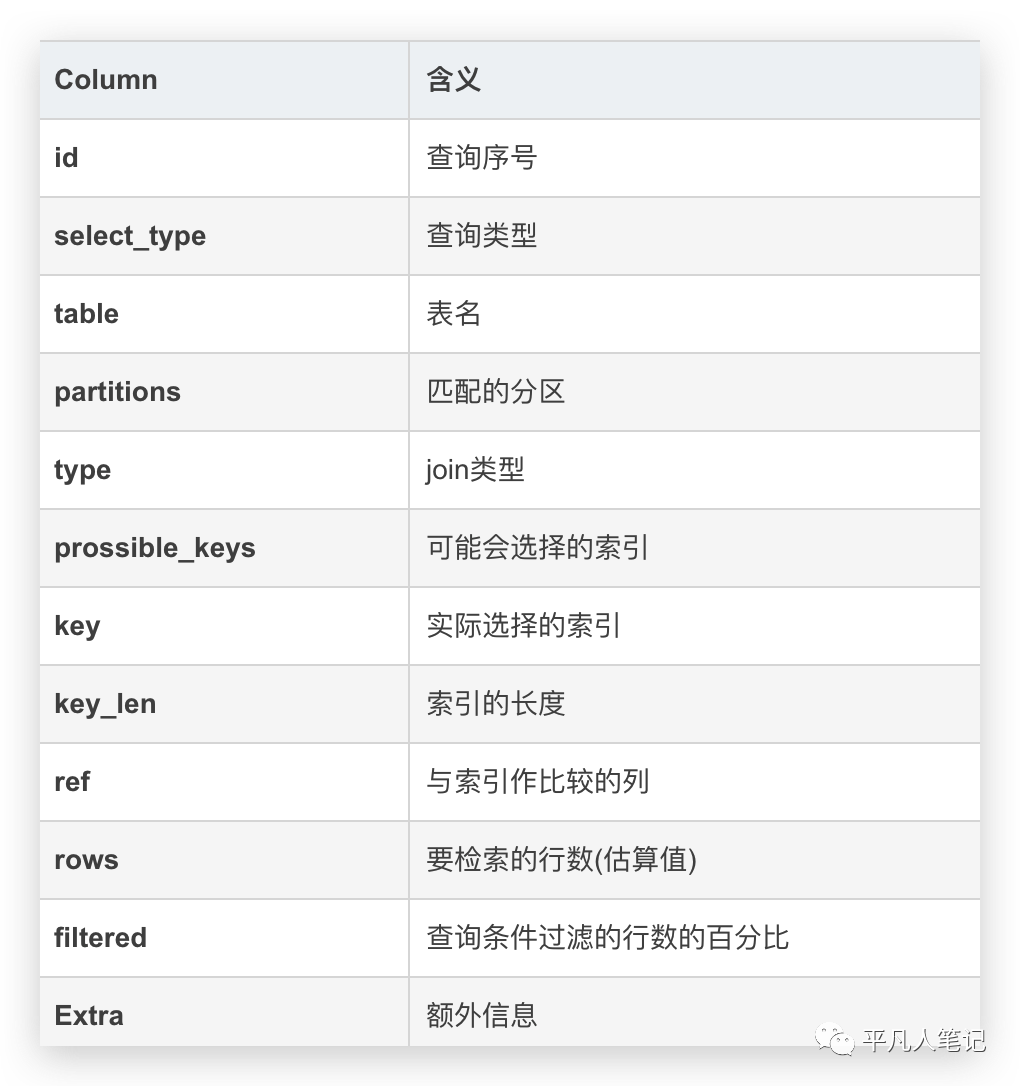This screenshot has width=1020, height=1086.
Task: Click the 要检索的行数(估算值) description
Action: tap(562, 860)
